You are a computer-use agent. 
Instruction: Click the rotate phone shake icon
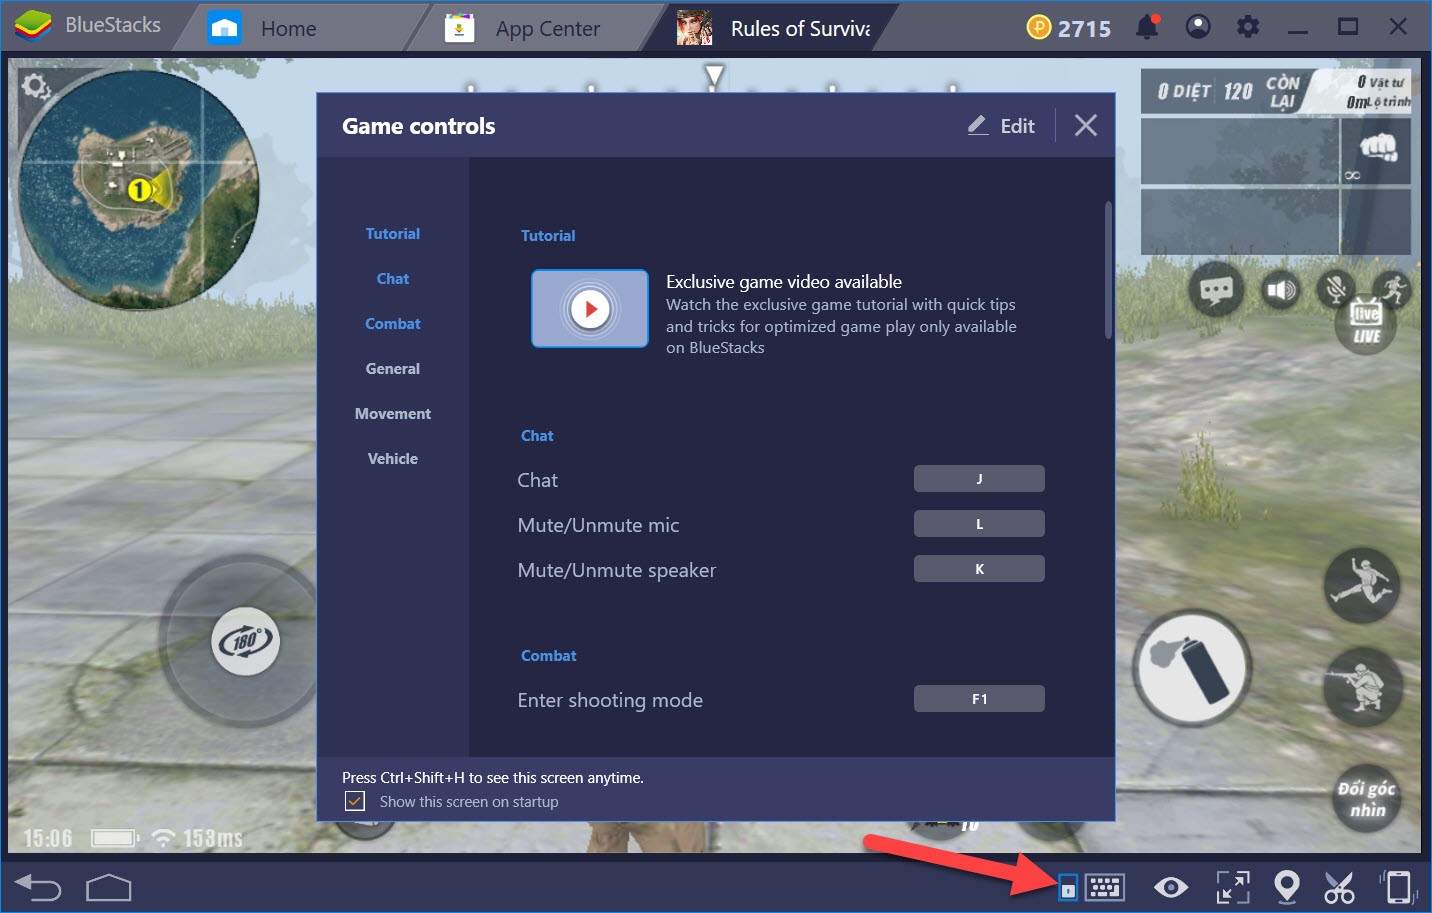[x=1397, y=887]
